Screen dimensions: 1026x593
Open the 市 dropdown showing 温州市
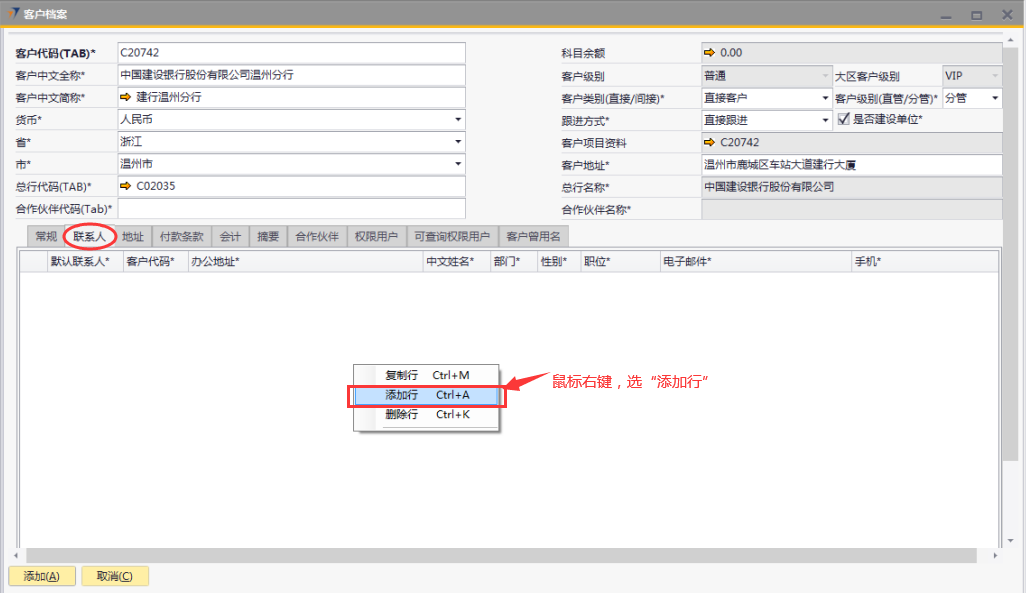tap(458, 164)
